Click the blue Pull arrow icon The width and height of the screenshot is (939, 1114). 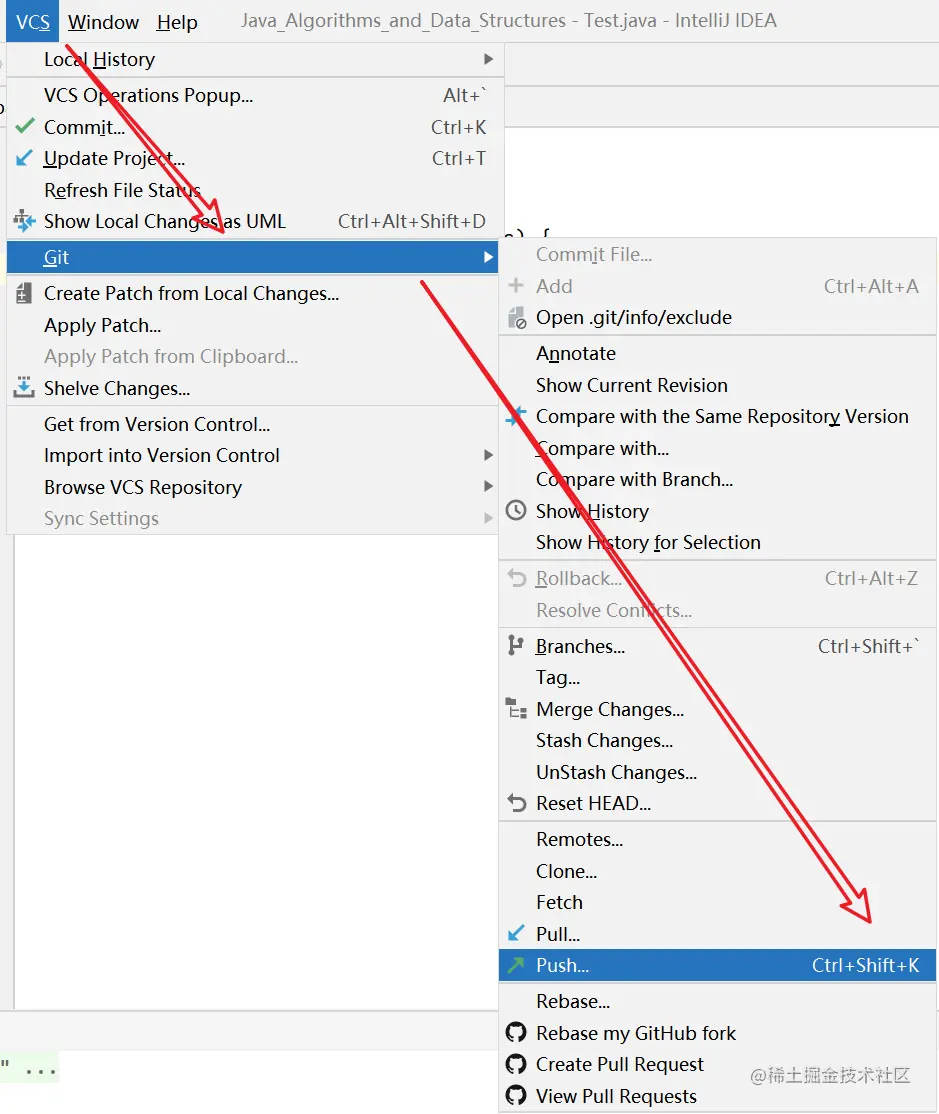tap(516, 933)
